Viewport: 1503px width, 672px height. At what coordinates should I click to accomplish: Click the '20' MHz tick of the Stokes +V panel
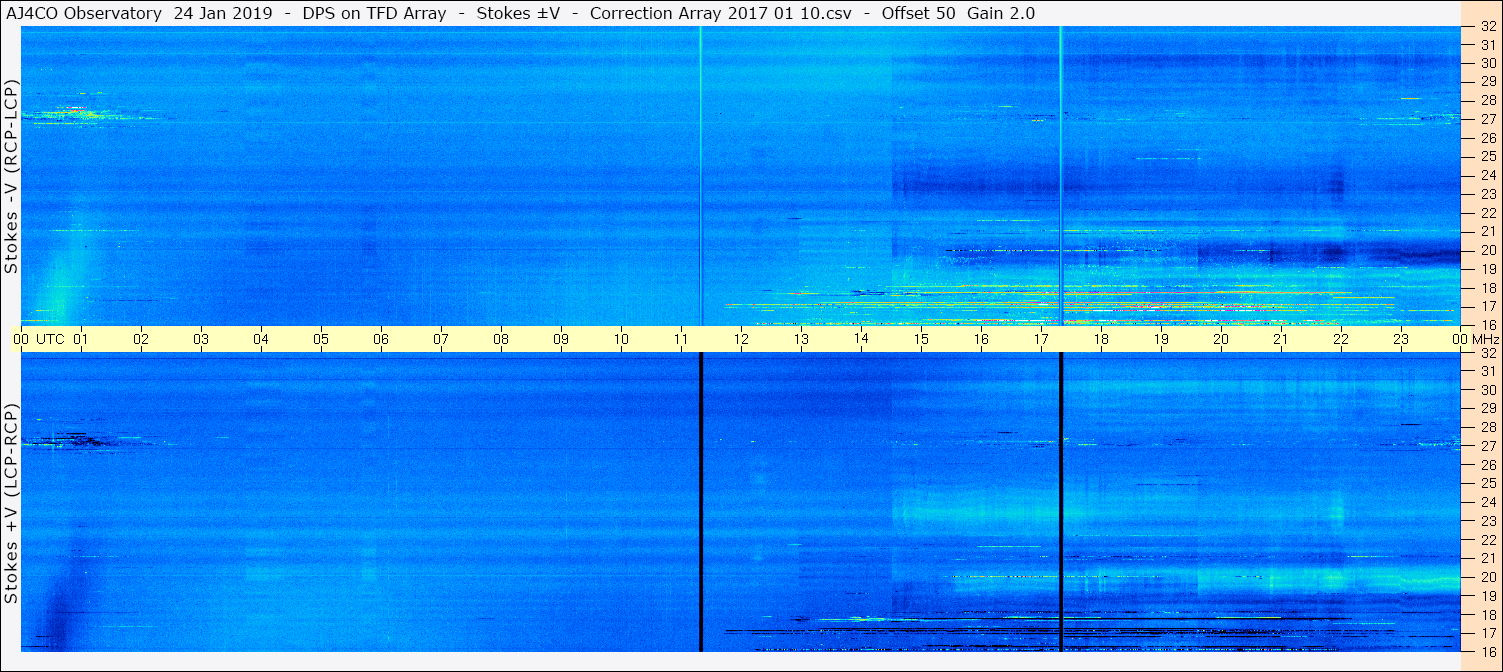click(1487, 577)
